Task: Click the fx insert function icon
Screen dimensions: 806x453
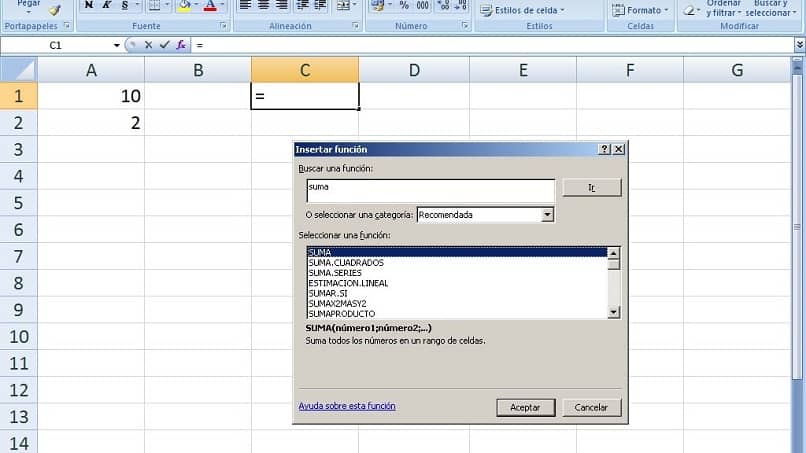Action: (x=181, y=45)
